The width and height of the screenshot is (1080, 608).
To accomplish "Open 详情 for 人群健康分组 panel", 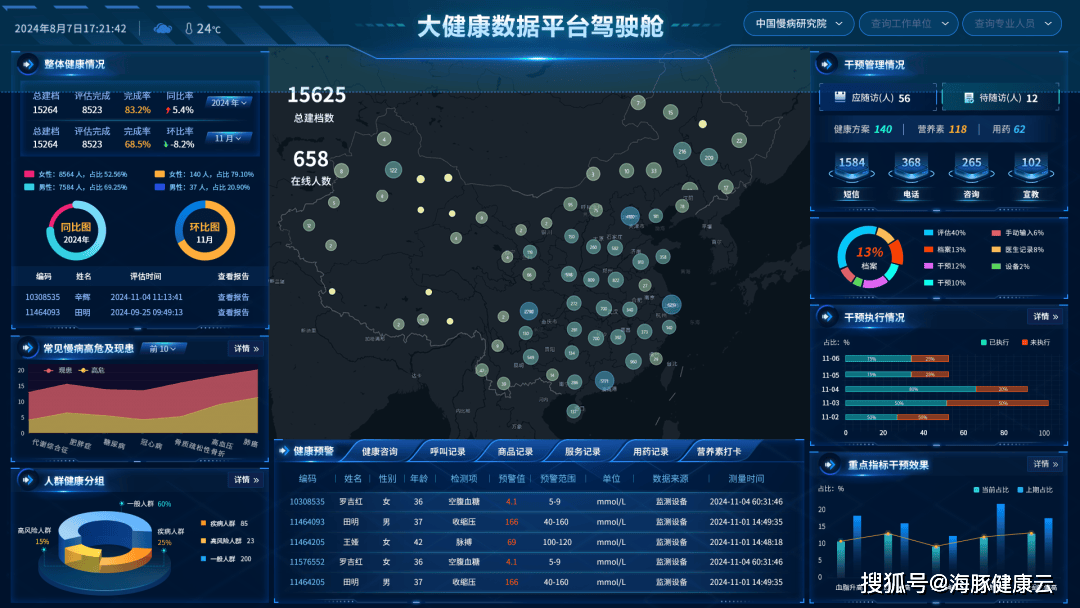I will coord(246,480).
